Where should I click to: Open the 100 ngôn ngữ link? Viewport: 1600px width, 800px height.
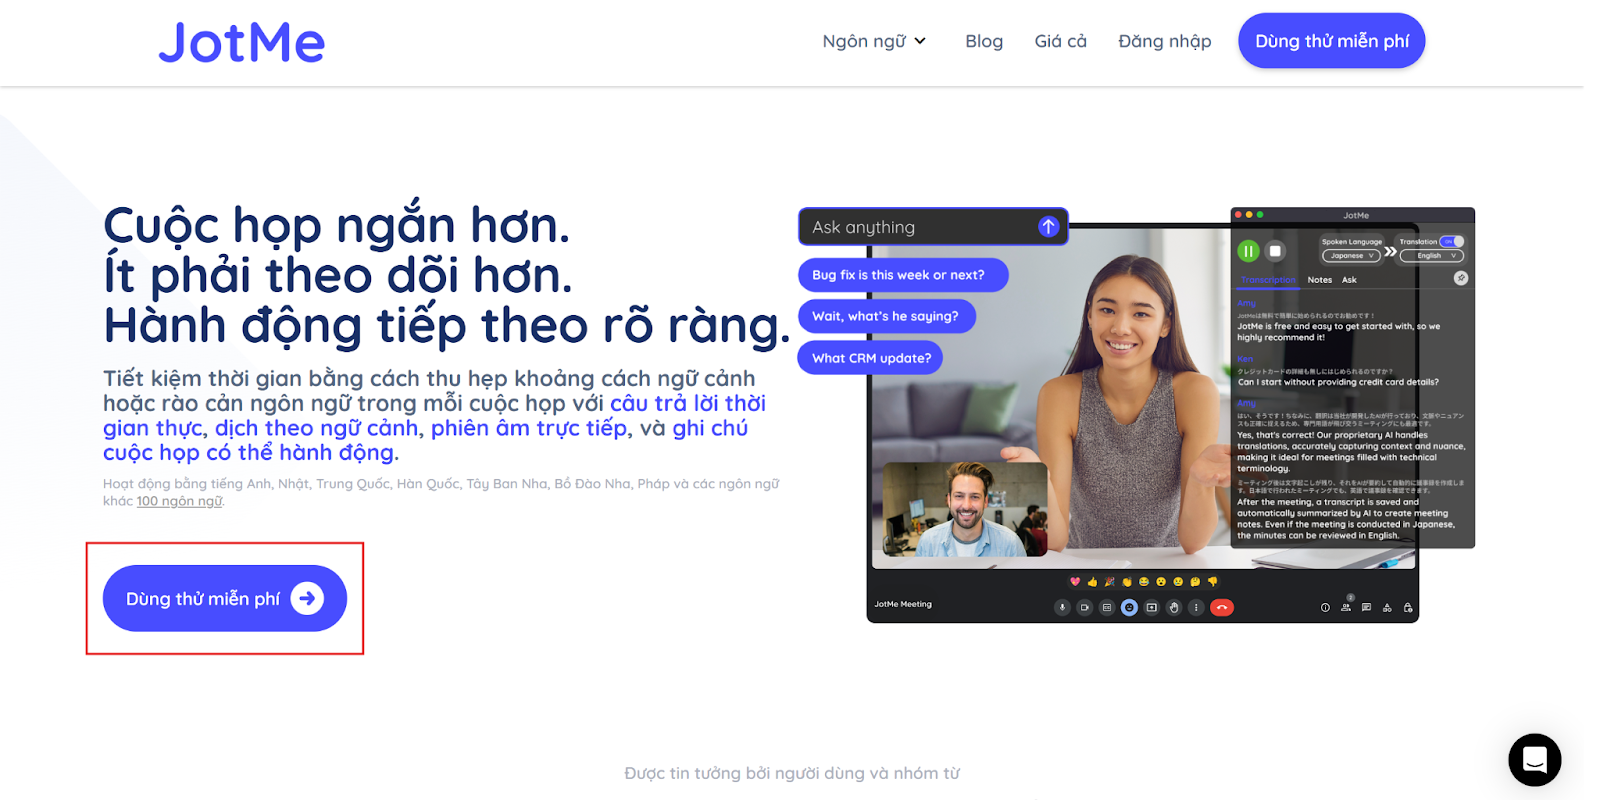pyautogui.click(x=180, y=501)
